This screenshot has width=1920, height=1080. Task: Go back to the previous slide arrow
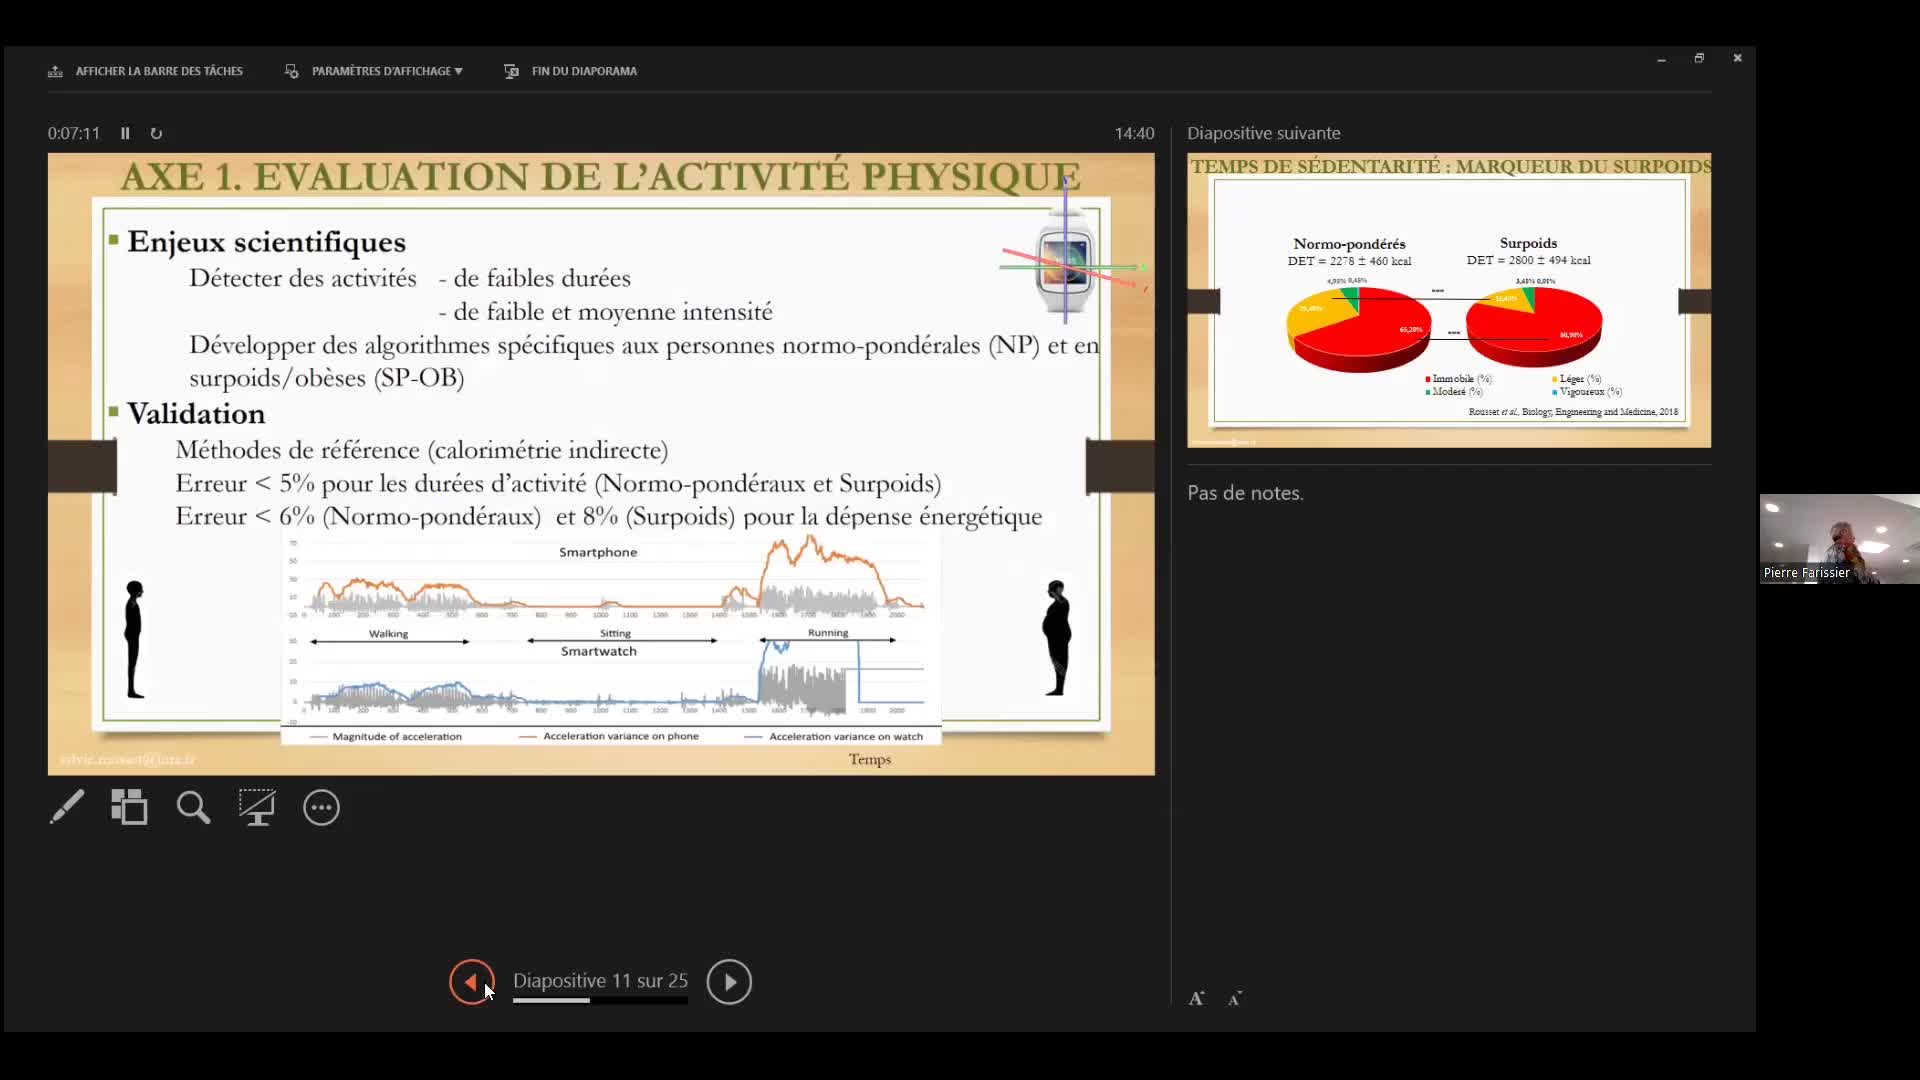click(471, 981)
